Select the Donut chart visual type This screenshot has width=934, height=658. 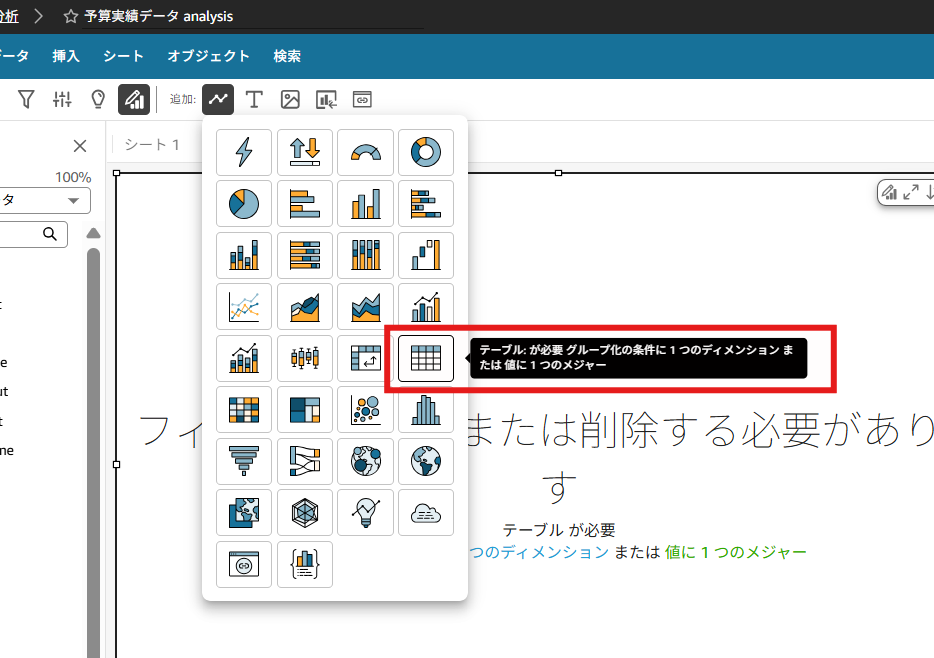point(426,152)
